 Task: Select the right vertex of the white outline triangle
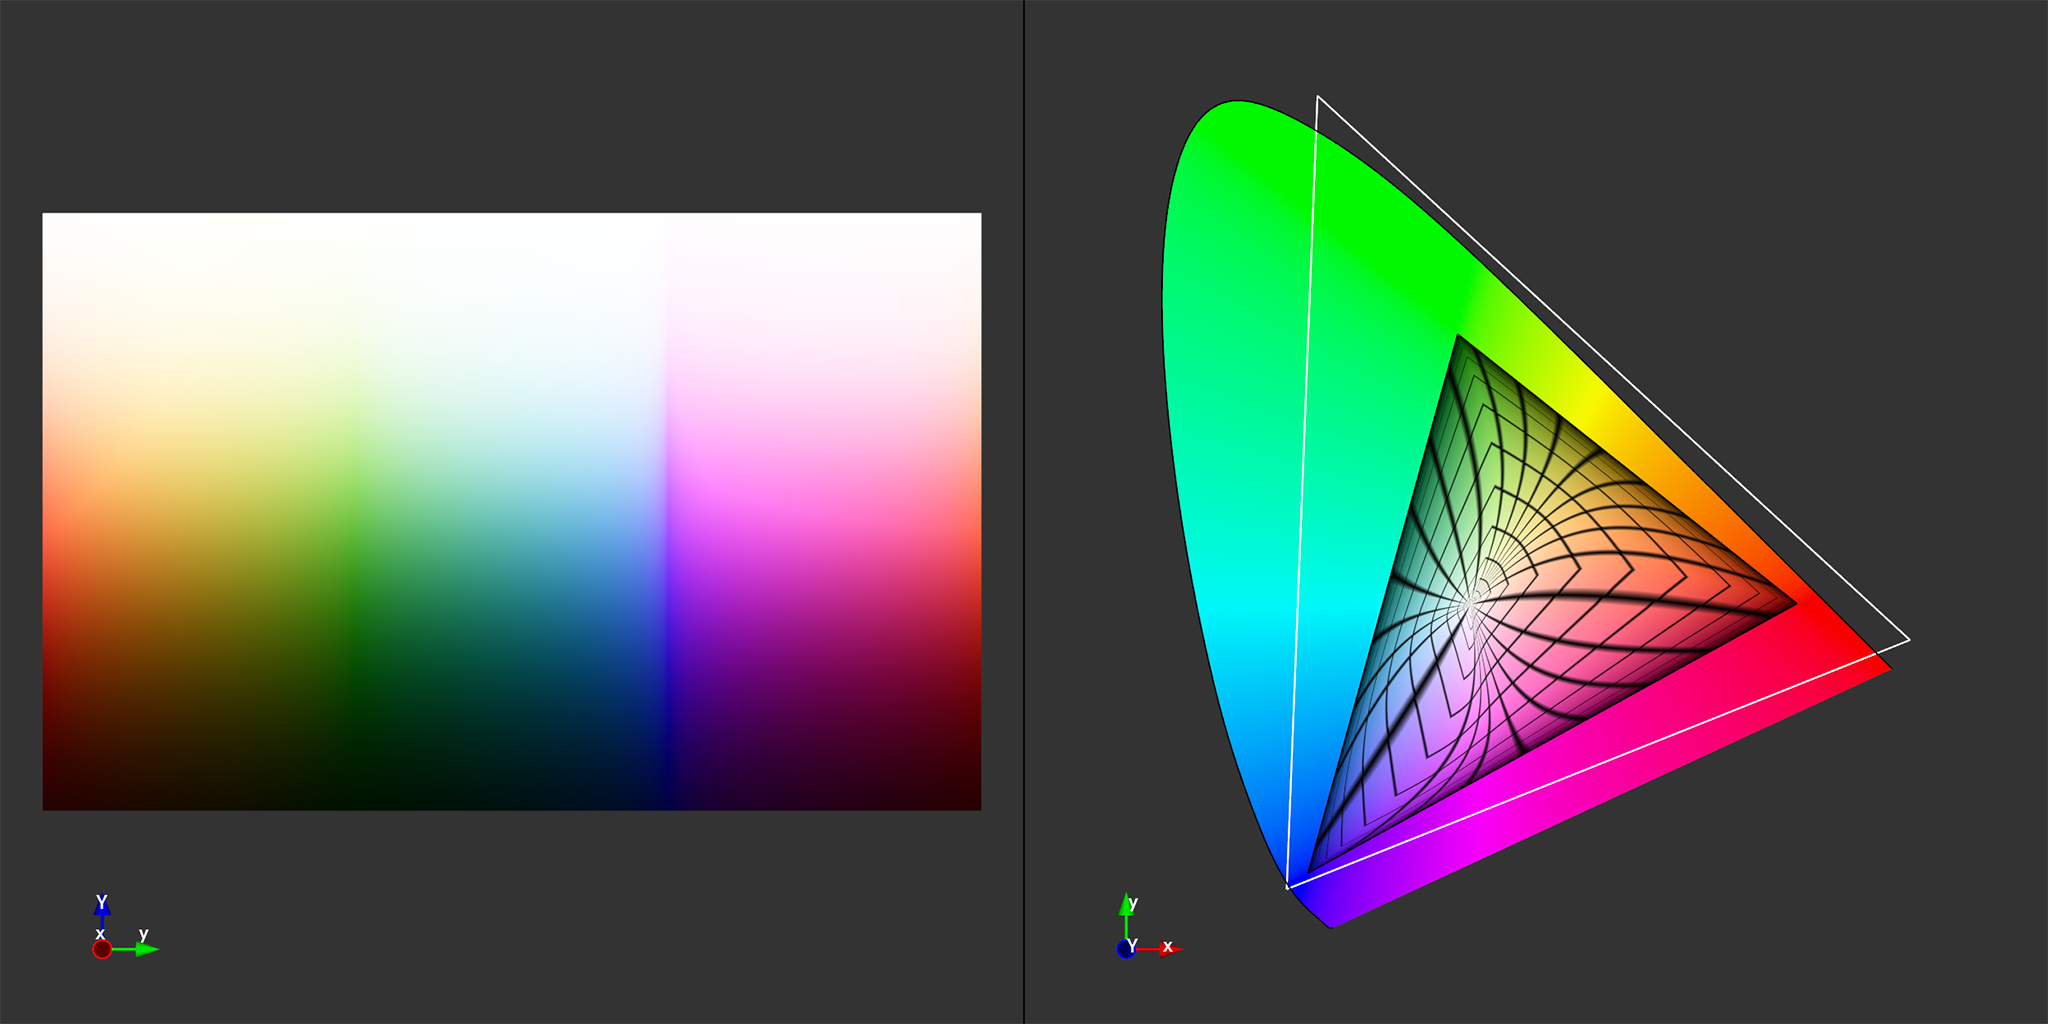point(1909,640)
